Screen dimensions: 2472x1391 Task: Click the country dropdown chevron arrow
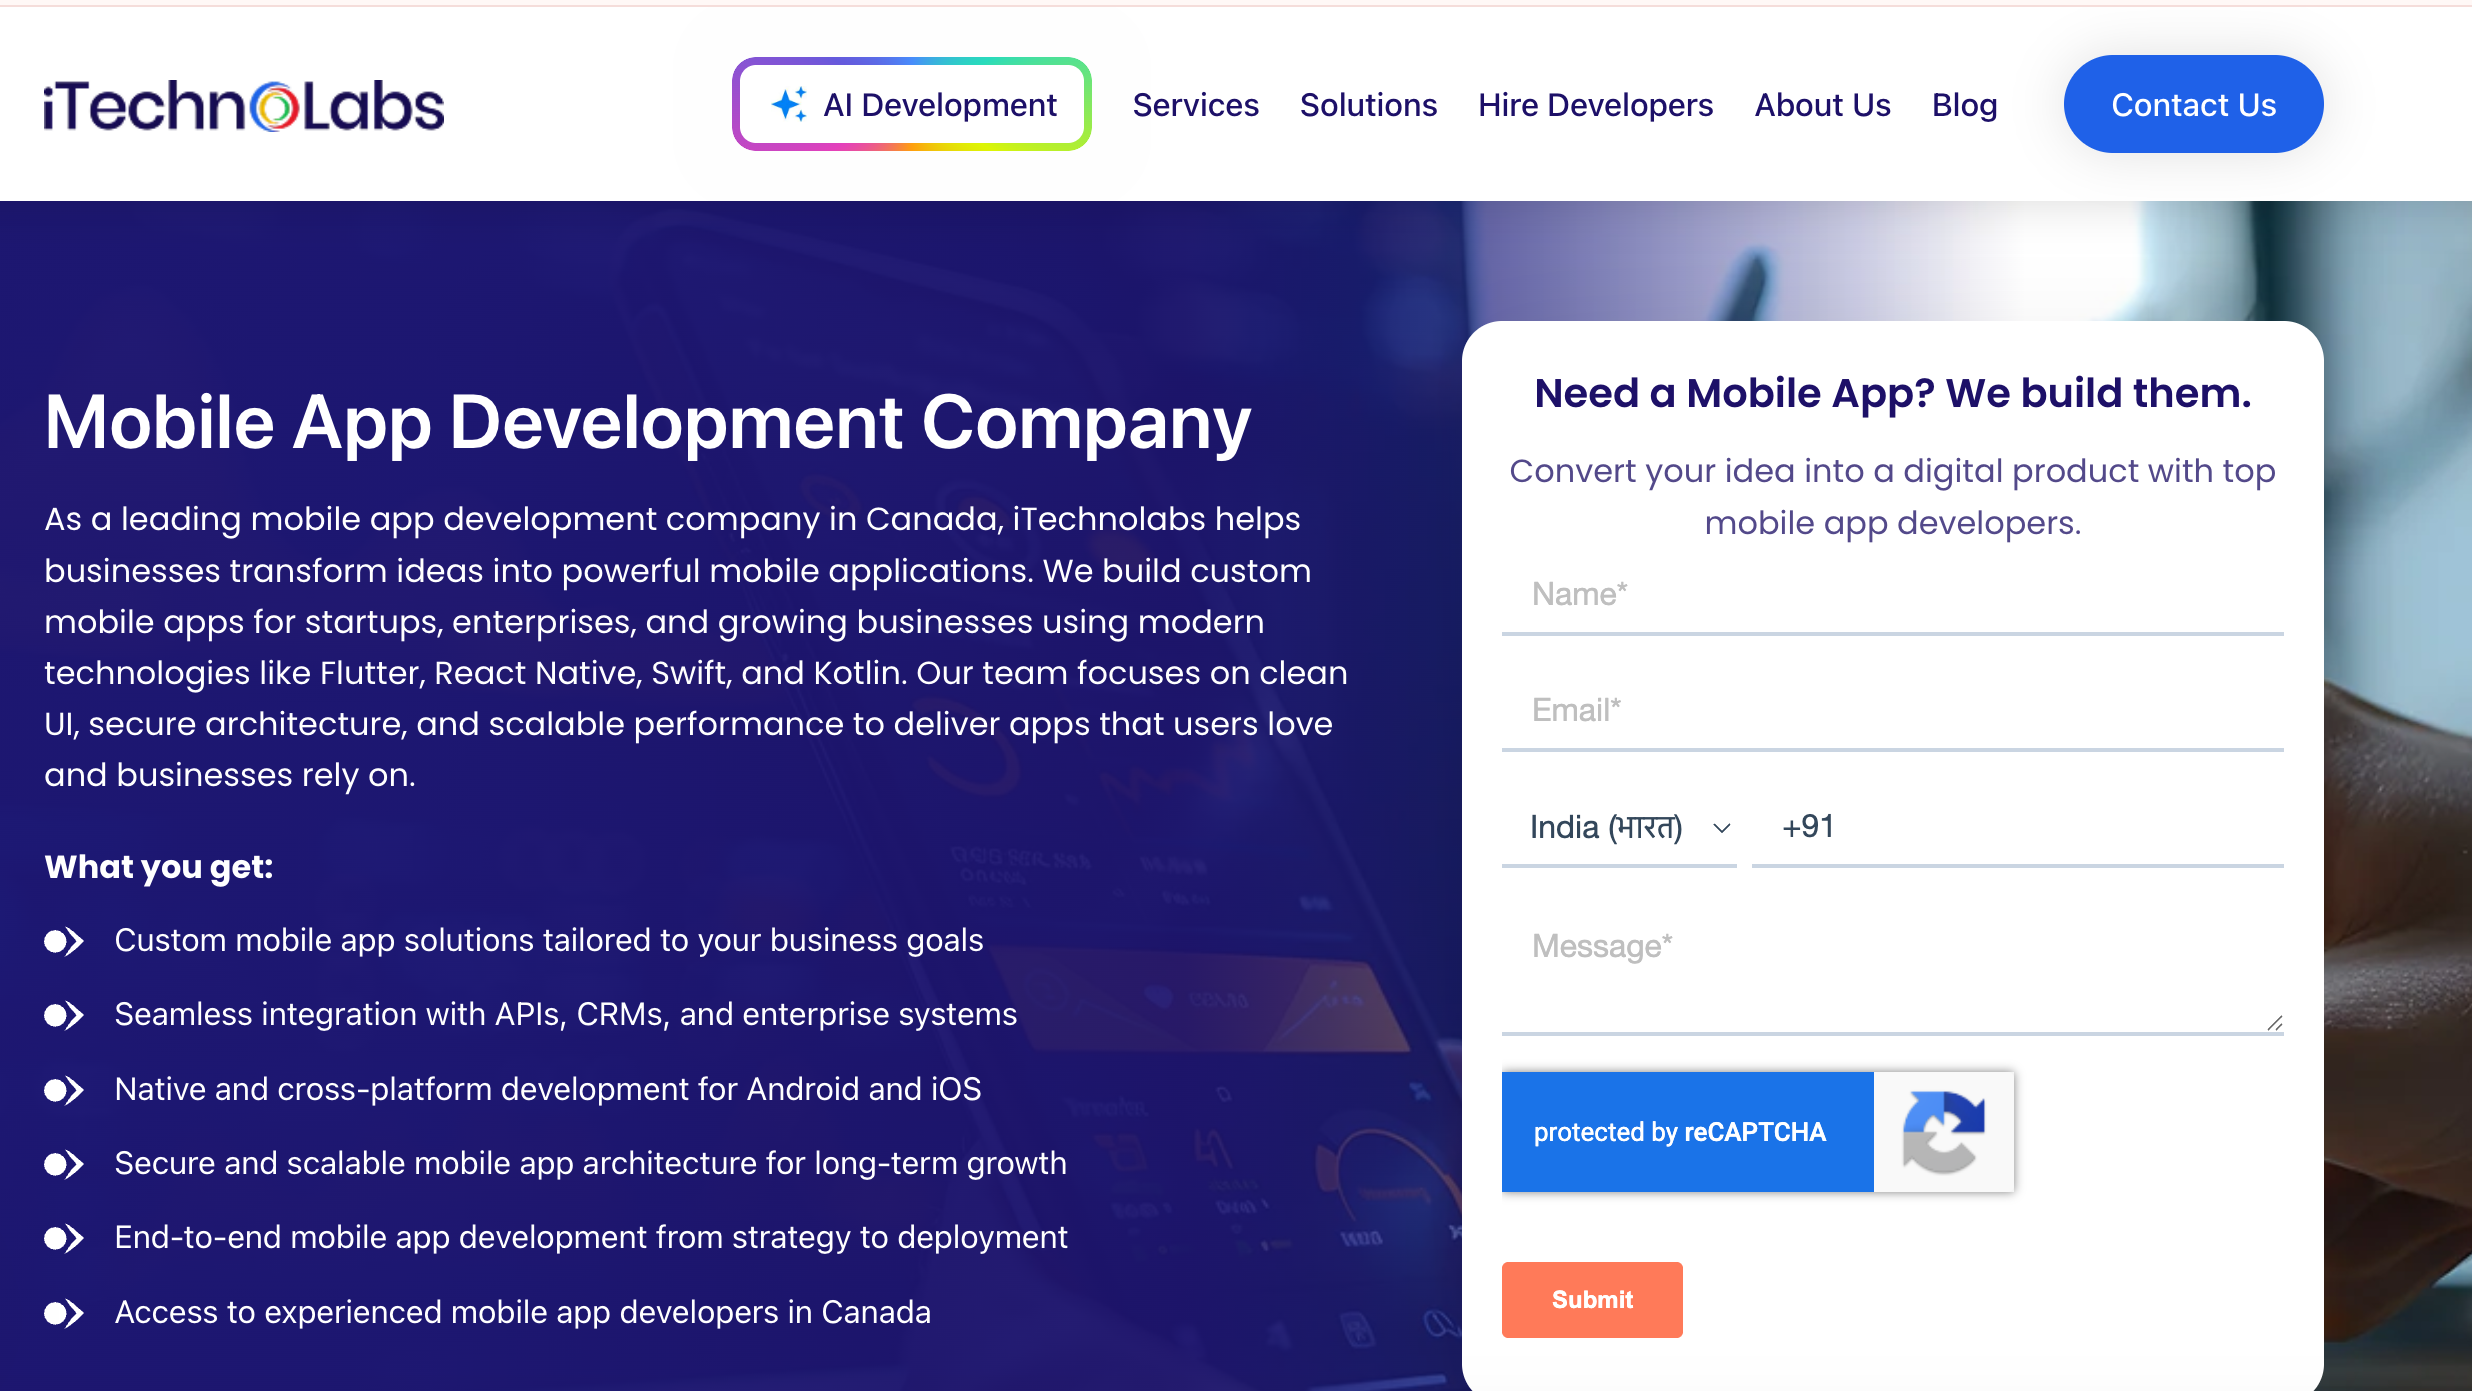click(x=1721, y=828)
